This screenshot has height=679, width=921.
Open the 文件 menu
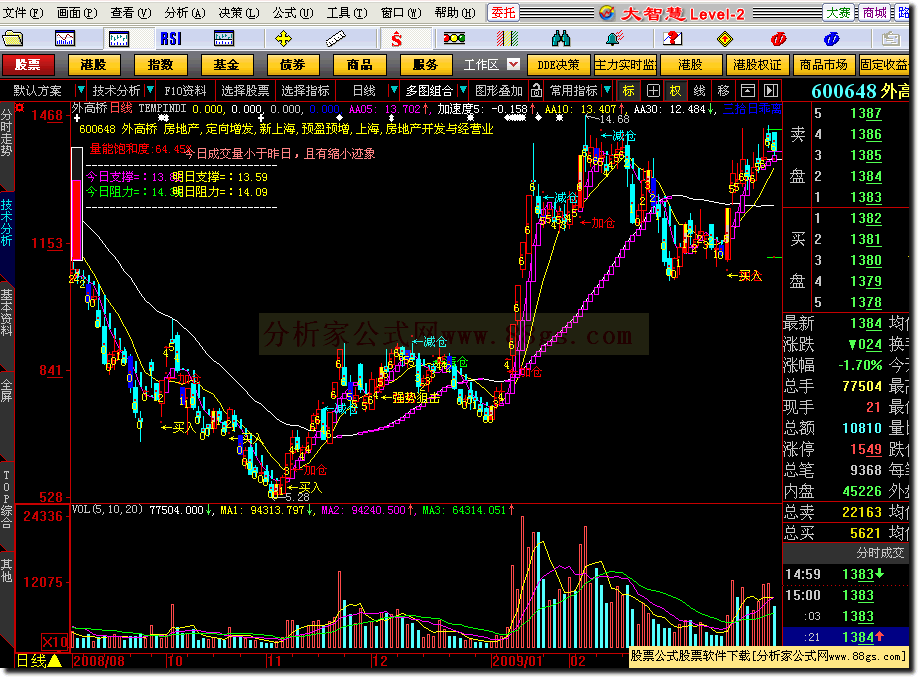[x=23, y=12]
